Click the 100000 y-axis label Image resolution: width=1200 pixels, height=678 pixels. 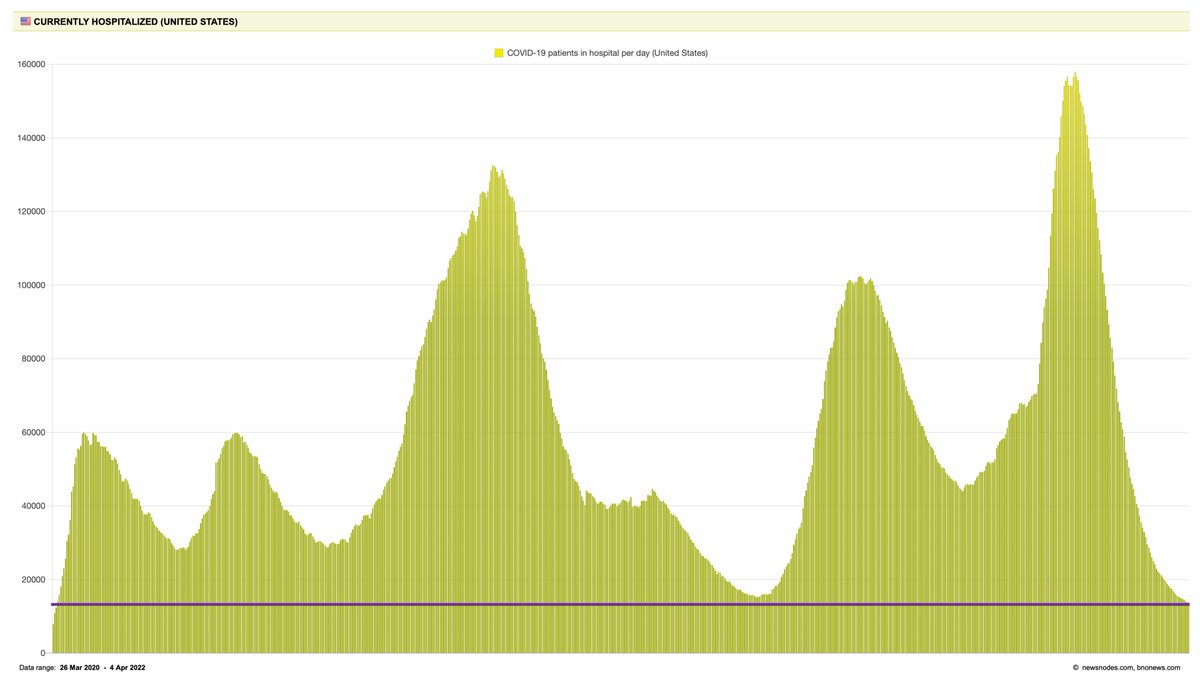click(32, 285)
